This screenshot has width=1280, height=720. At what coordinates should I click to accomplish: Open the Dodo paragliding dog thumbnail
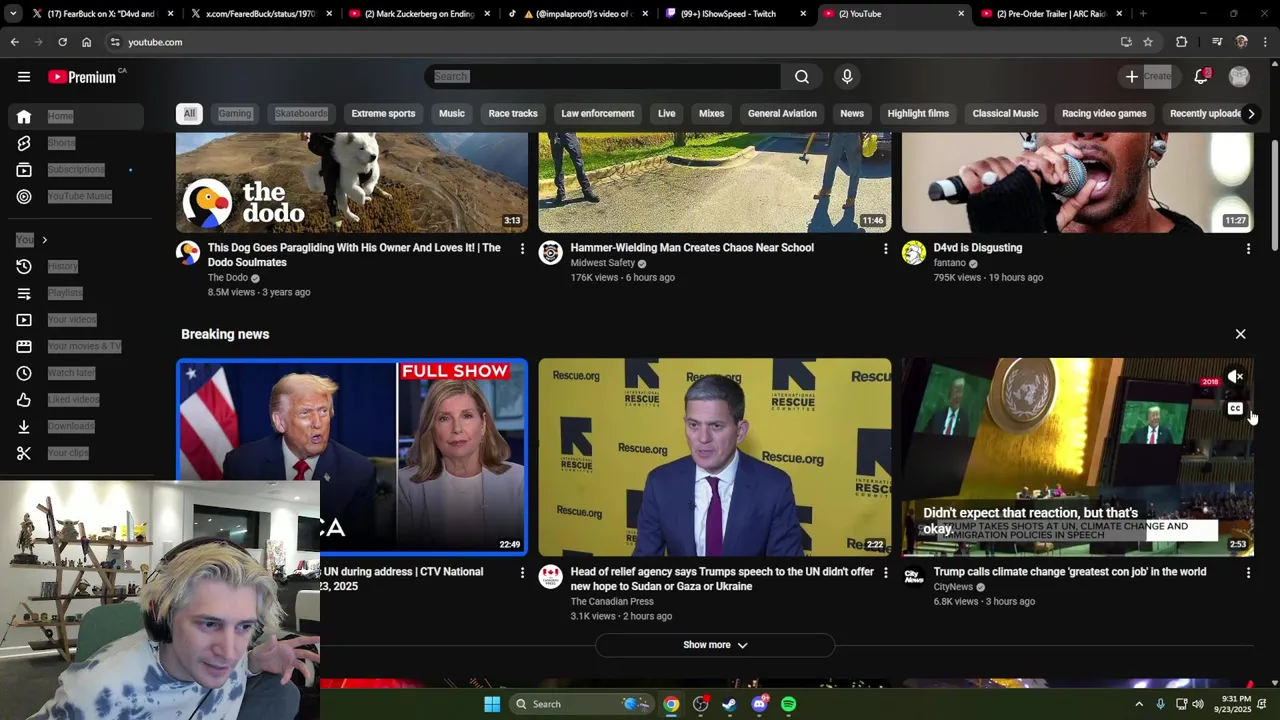coord(352,182)
